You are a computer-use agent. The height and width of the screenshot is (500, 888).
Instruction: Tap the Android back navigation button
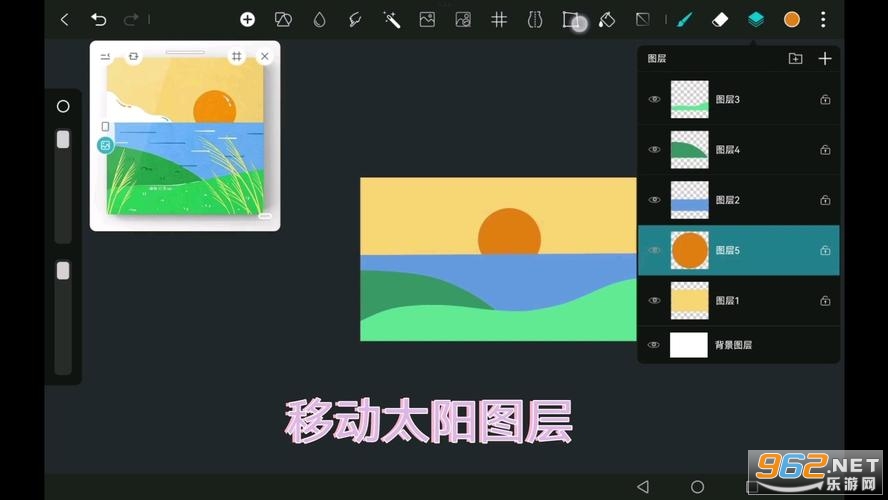click(x=643, y=486)
